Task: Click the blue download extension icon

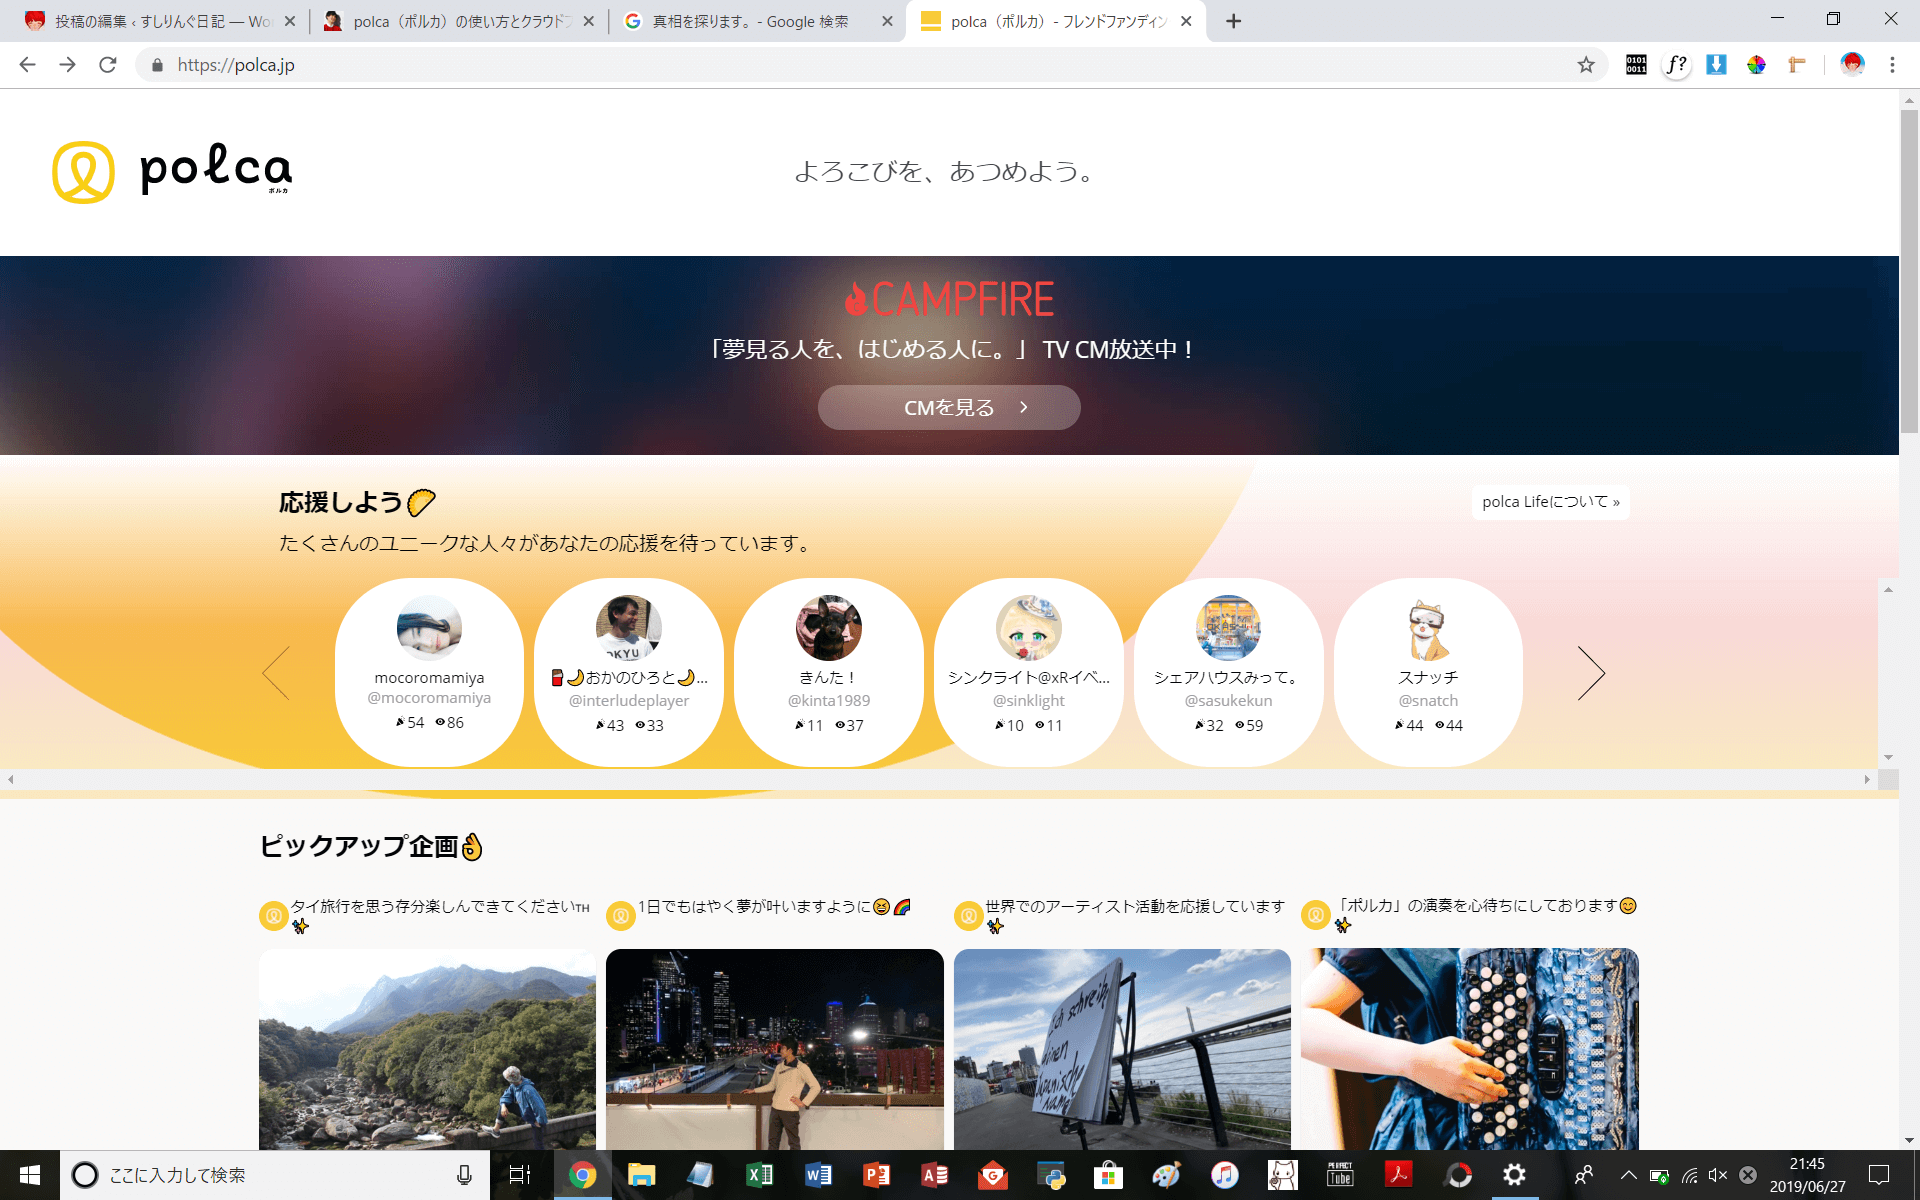Action: click(x=1716, y=65)
